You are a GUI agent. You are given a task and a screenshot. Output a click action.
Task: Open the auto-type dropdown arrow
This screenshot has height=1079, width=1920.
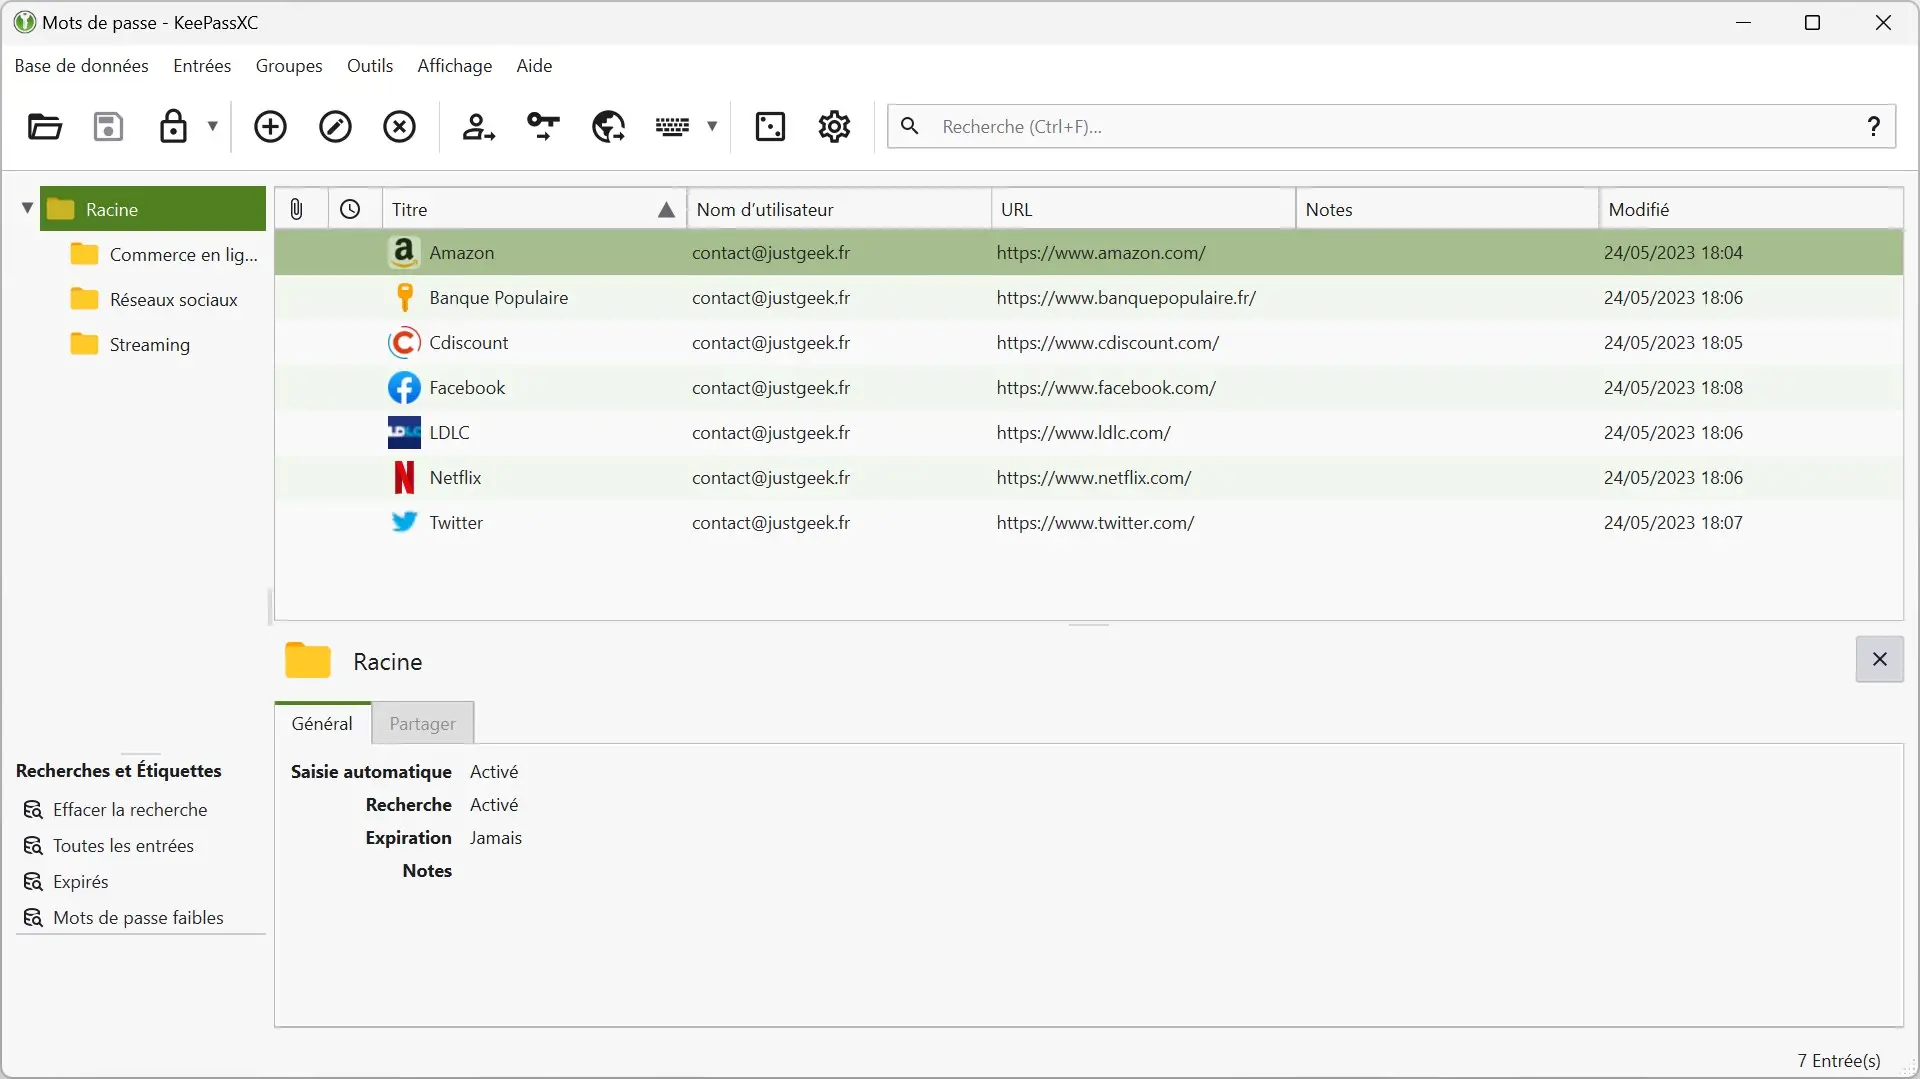(712, 126)
